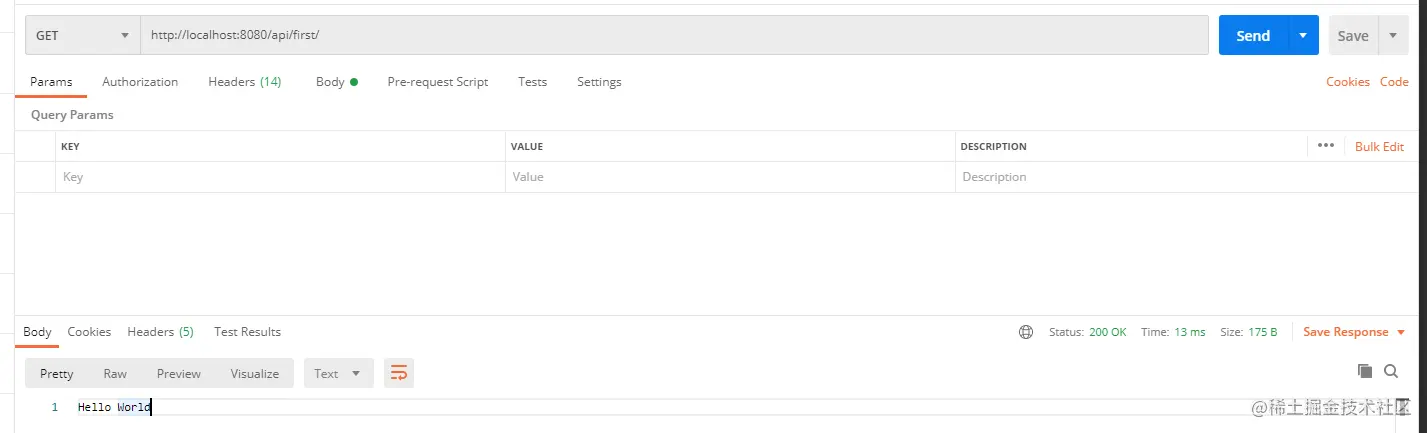
Task: Click the network globe icon
Action: click(x=1025, y=332)
